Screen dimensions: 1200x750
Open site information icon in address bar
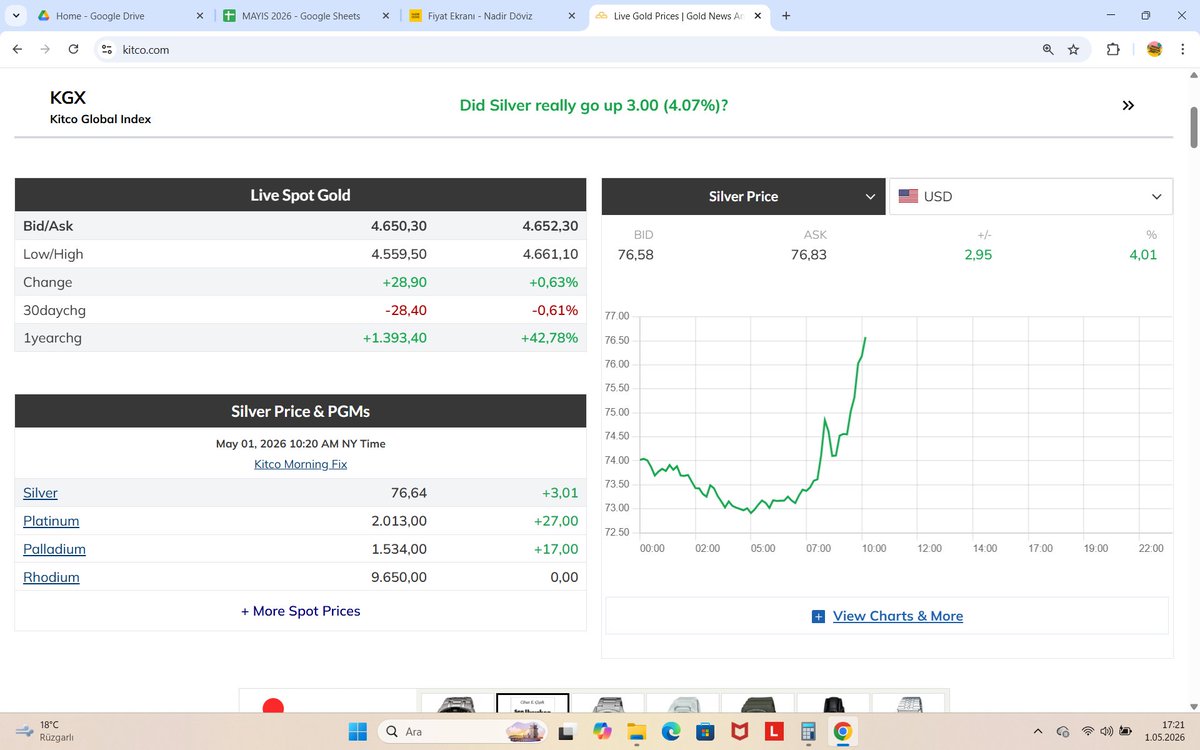108,49
